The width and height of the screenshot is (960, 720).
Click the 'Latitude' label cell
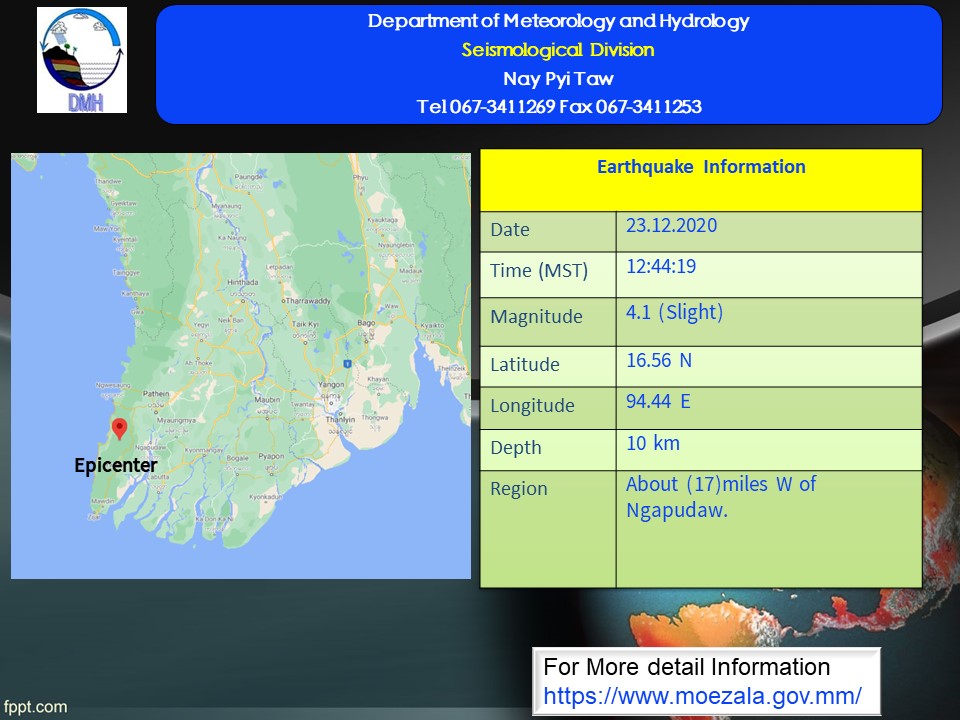[x=548, y=366]
